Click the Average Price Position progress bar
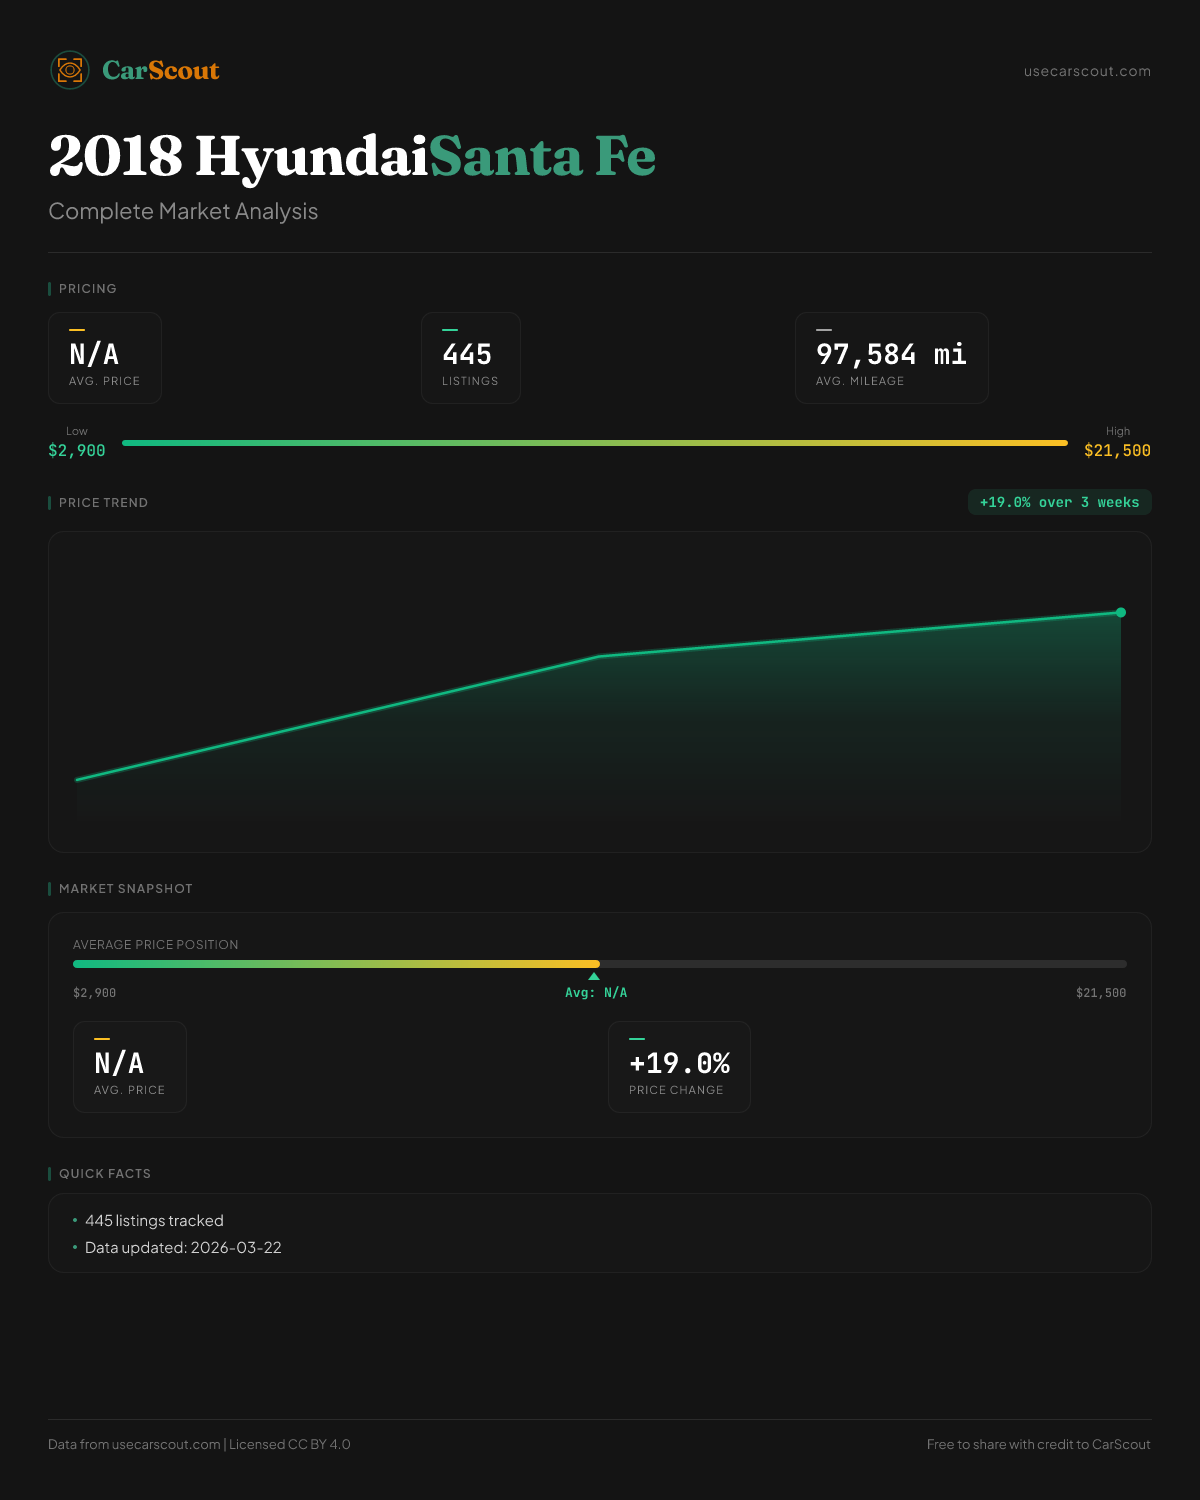Image resolution: width=1200 pixels, height=1500 pixels. 599,964
